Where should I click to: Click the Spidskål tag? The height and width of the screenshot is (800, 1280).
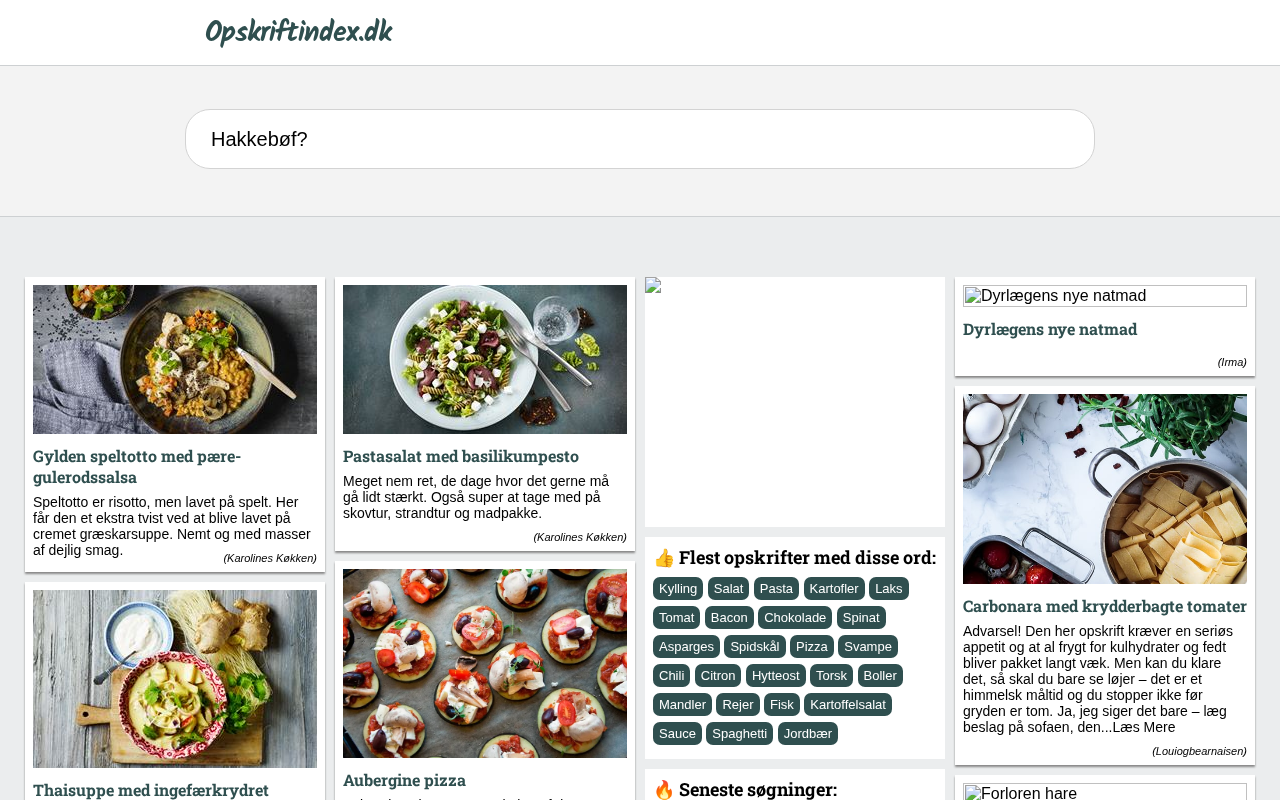[755, 646]
